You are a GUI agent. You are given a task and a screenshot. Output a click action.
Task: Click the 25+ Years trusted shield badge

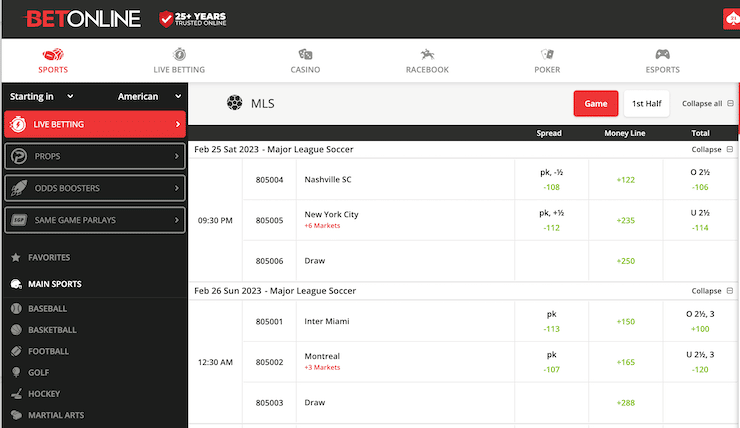pyautogui.click(x=193, y=19)
